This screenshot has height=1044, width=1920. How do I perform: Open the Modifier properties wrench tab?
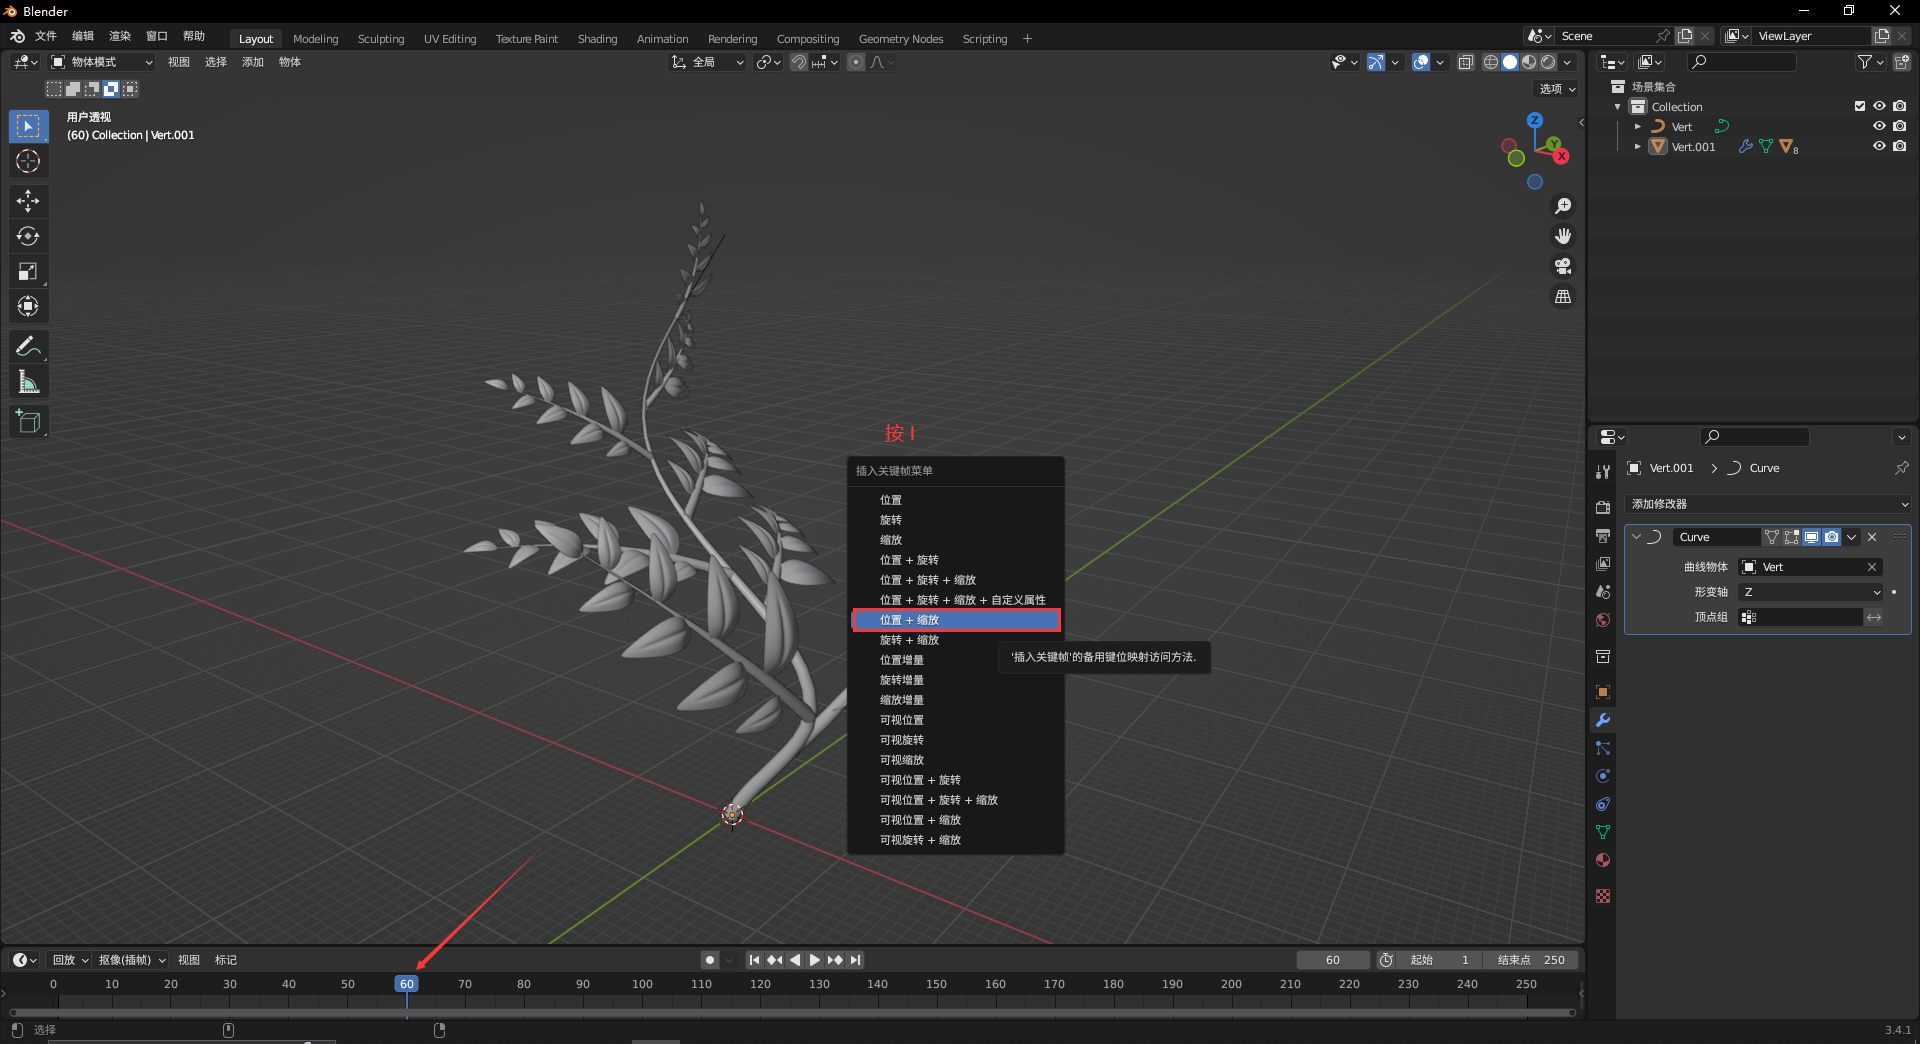[x=1603, y=720]
